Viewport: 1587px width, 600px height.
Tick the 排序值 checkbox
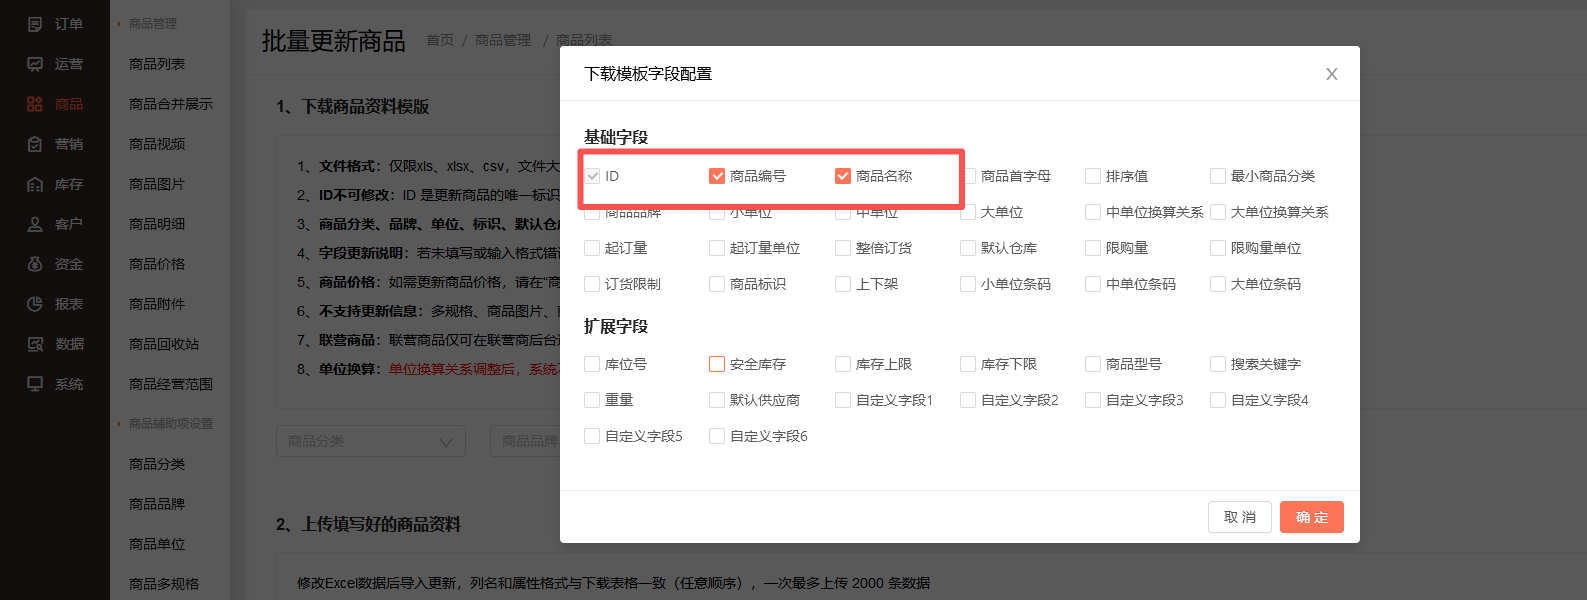(1093, 176)
